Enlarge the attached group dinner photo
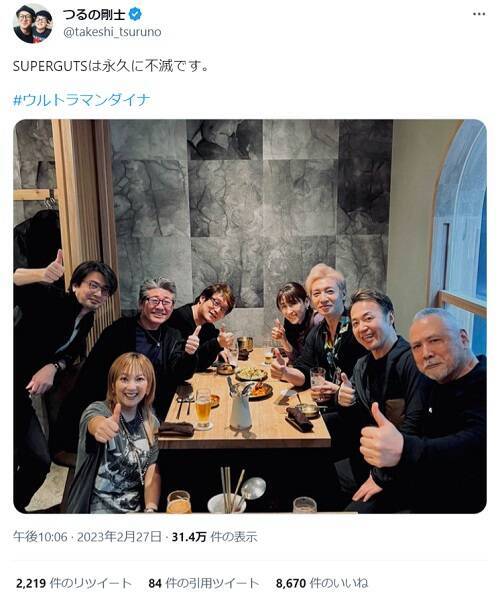 250,316
